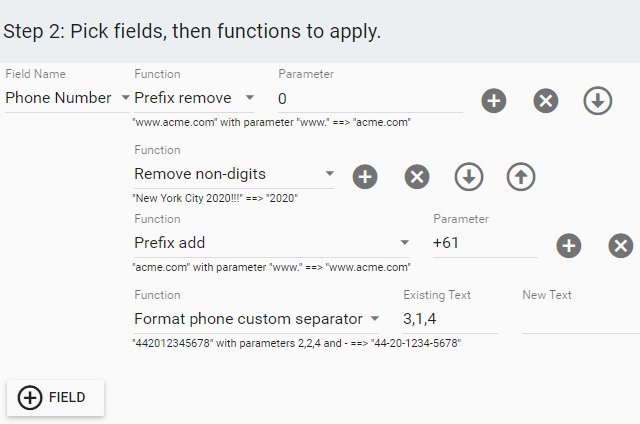Add function after Prefix add row
640x424 pixels.
point(569,246)
